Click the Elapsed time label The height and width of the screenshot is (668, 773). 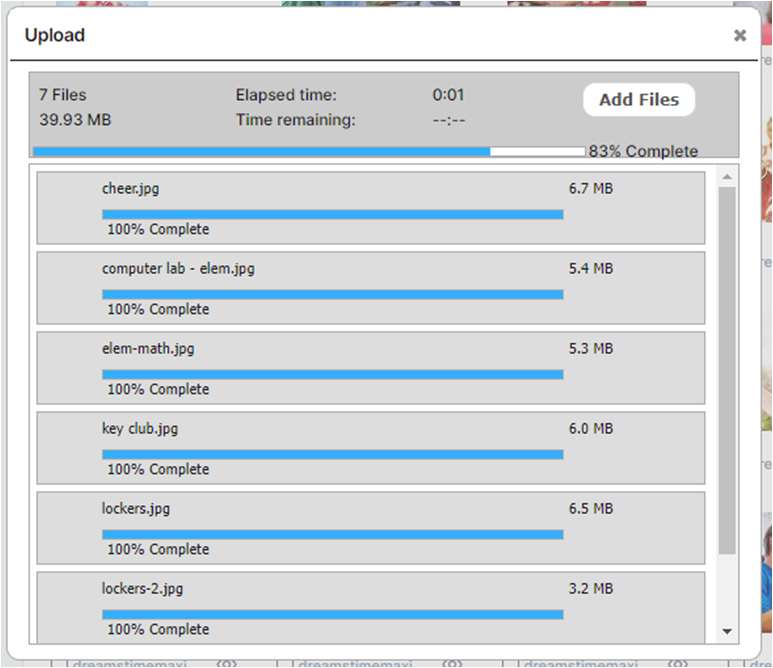coord(286,95)
